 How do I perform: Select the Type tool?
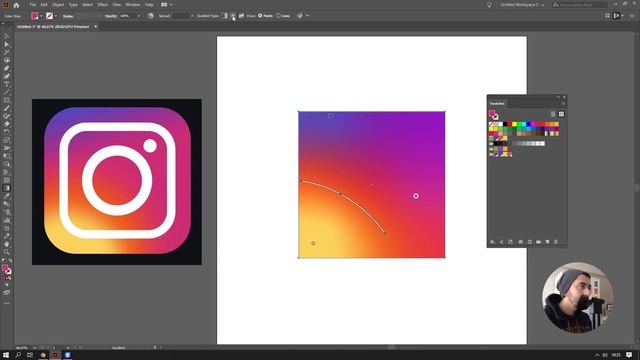tap(7, 84)
